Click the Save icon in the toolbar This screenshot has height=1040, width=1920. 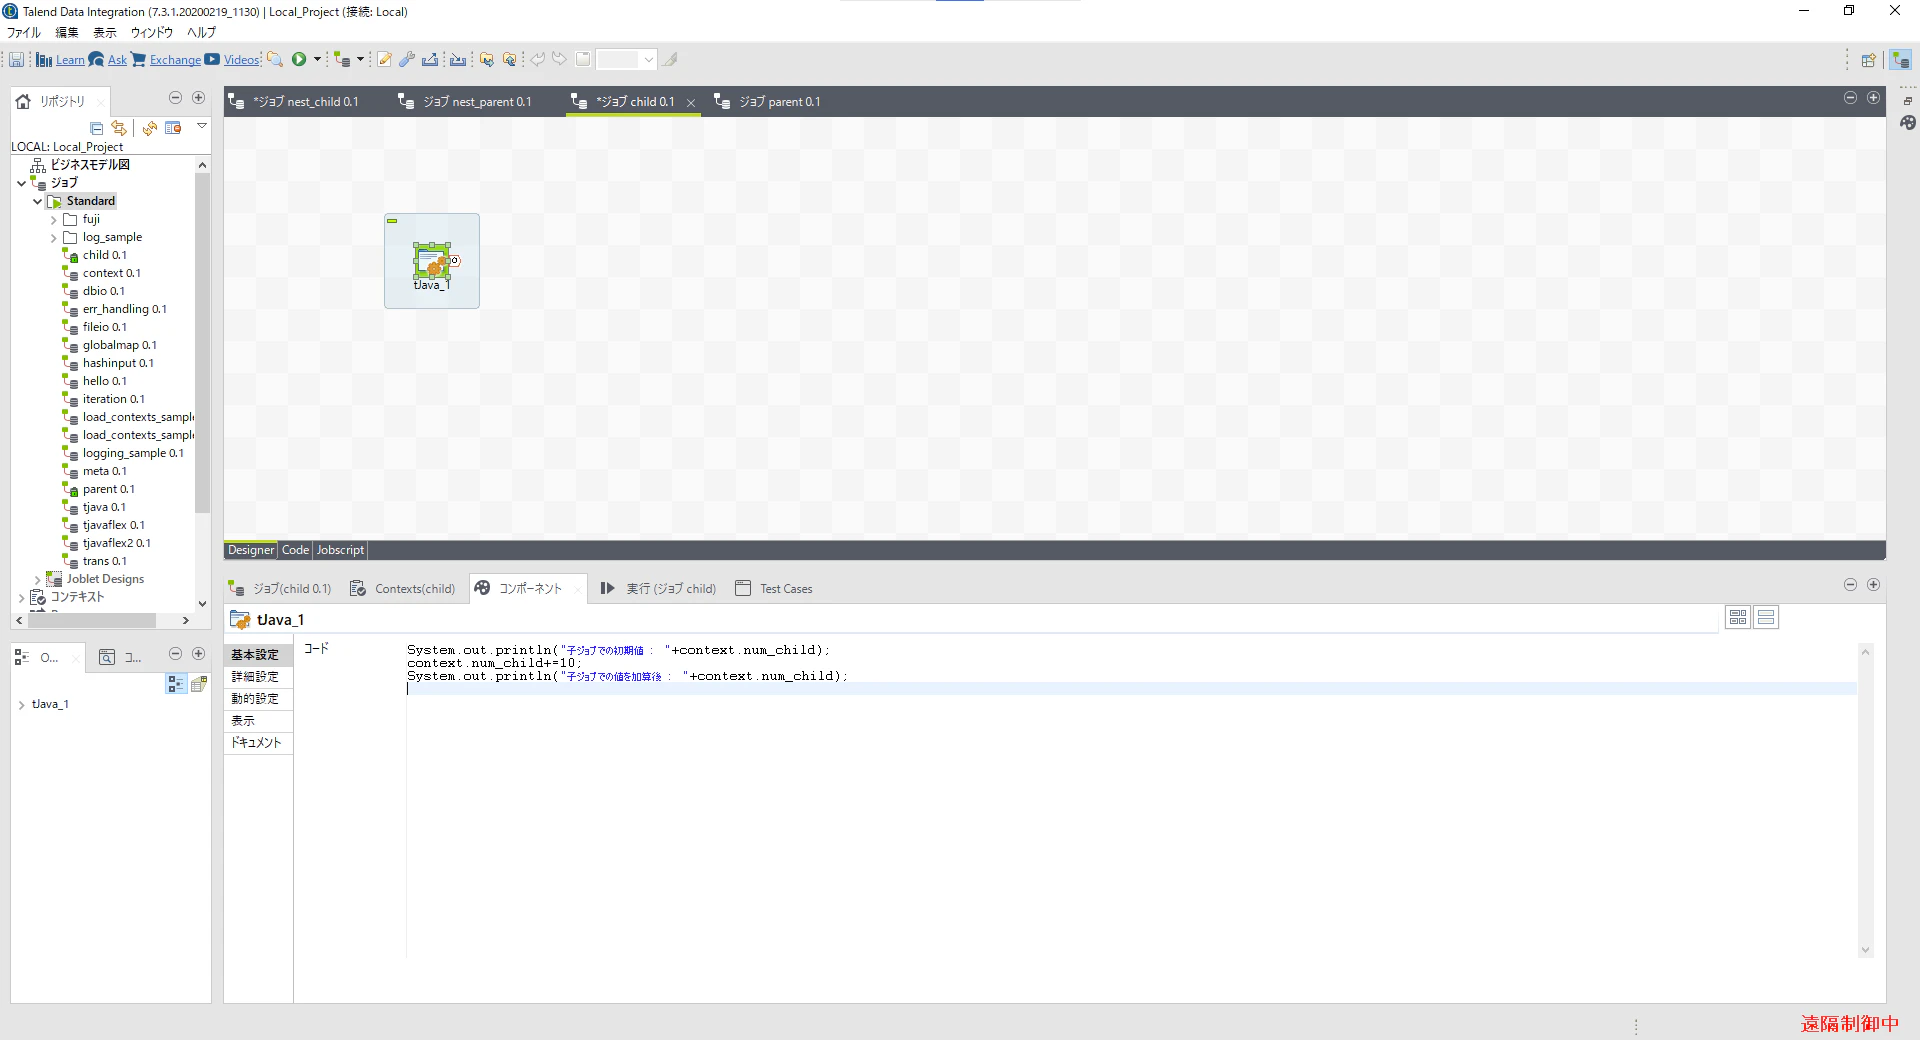pyautogui.click(x=17, y=60)
